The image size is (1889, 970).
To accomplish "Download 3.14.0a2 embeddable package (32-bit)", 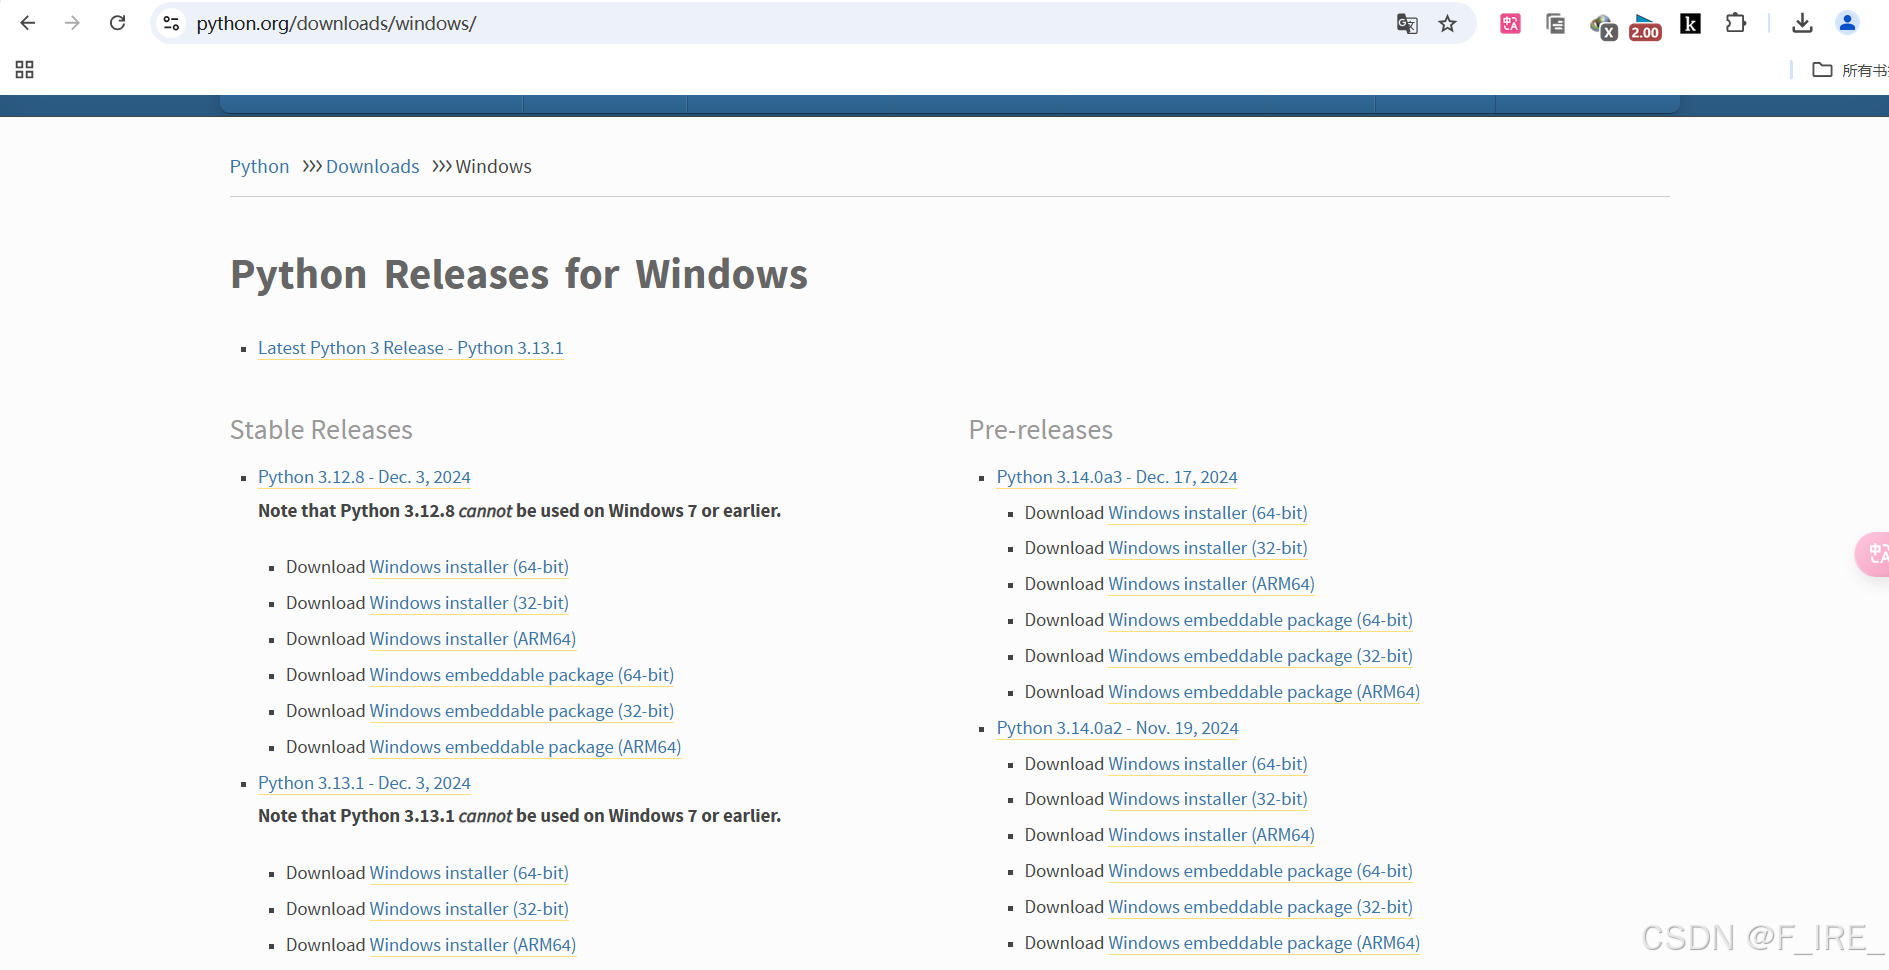I will (1261, 907).
